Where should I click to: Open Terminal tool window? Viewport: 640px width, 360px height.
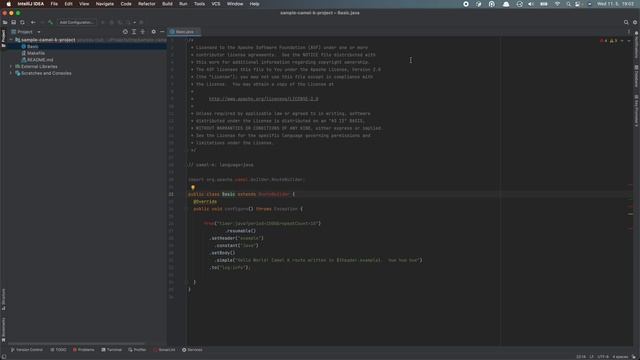pyautogui.click(x=111, y=350)
